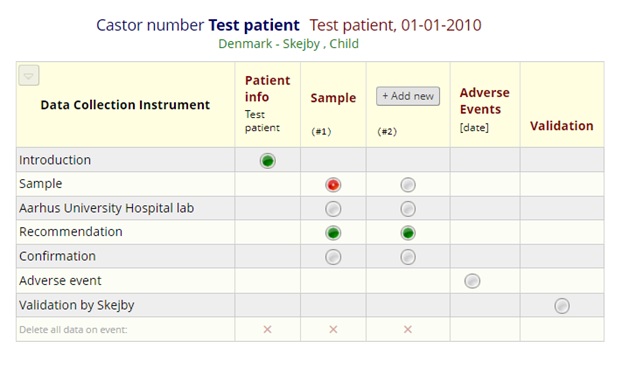Open Aarhus University Hospital lab icon for #1
Screen dimensions: 643x375
pos(333,209)
